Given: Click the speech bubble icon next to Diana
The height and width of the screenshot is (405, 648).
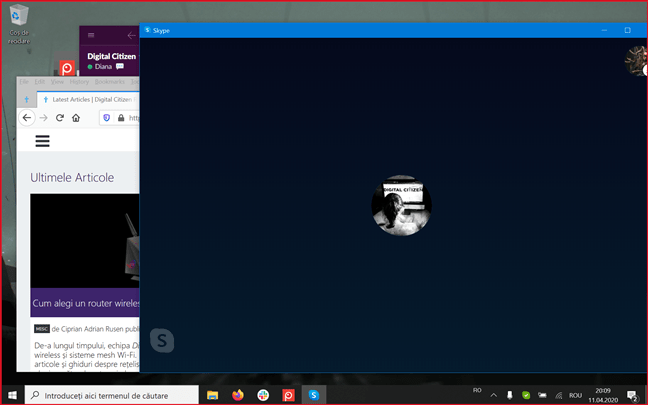Looking at the screenshot, I should click(x=120, y=67).
